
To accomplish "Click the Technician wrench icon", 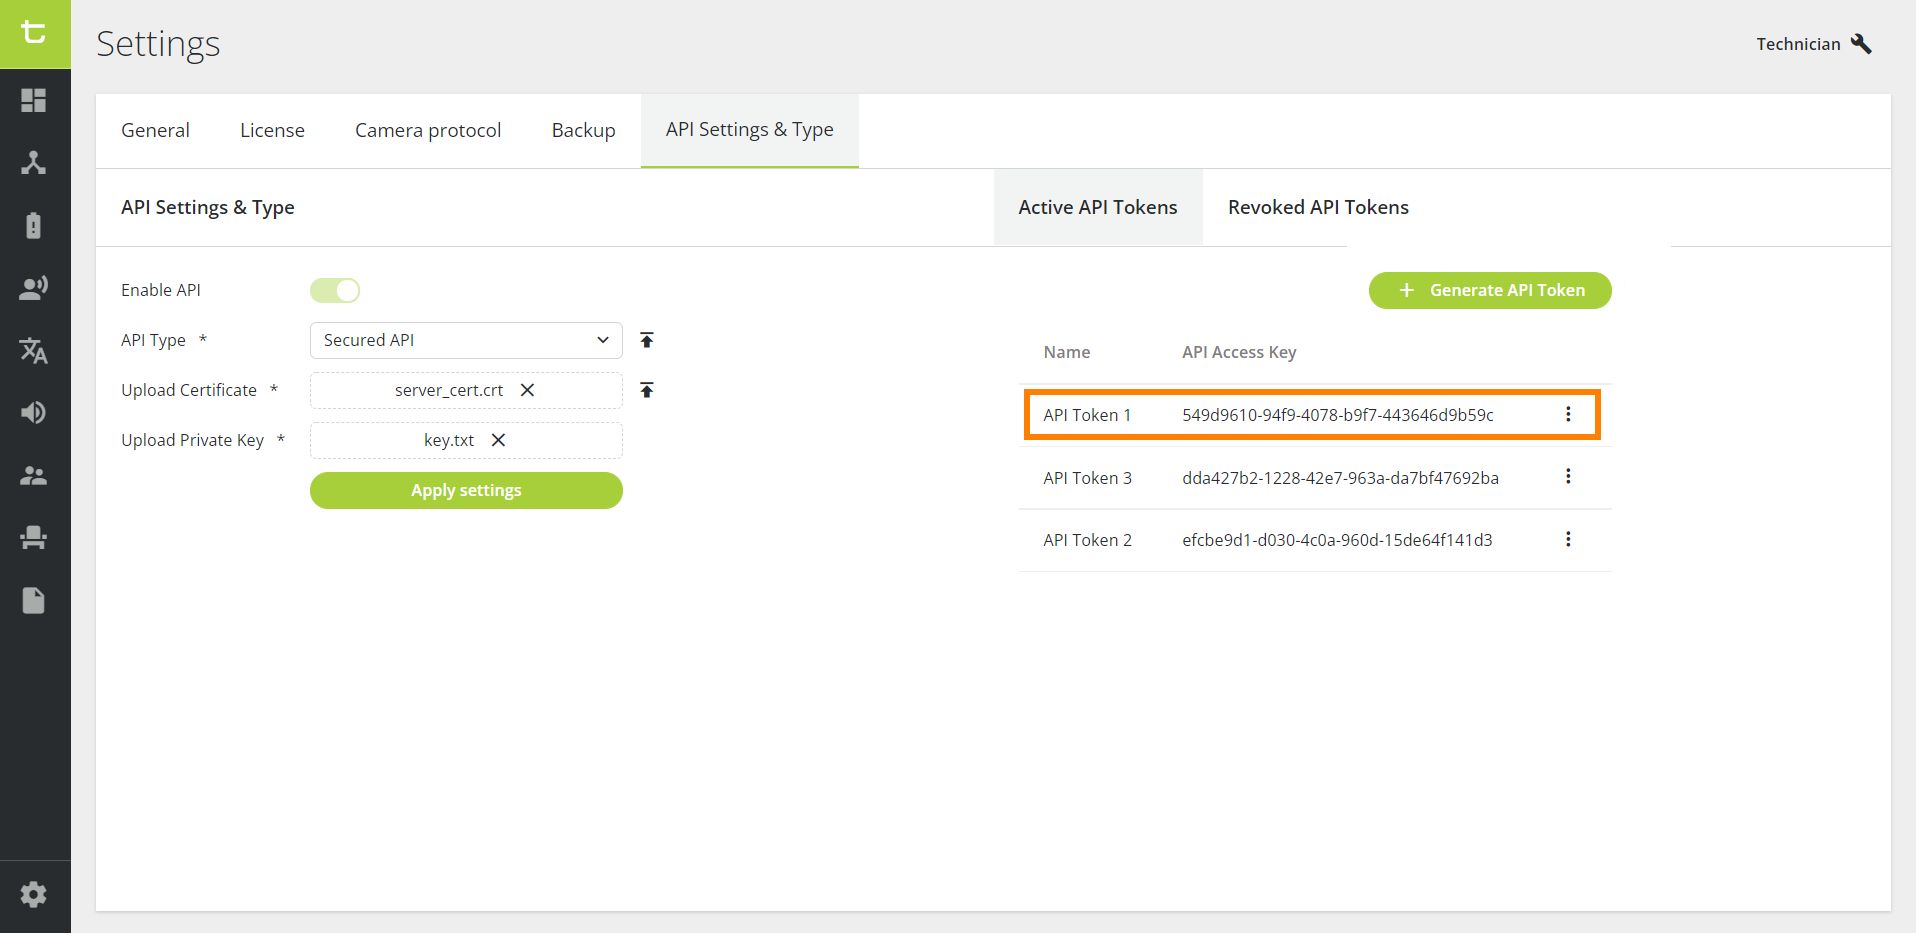I will (1862, 43).
